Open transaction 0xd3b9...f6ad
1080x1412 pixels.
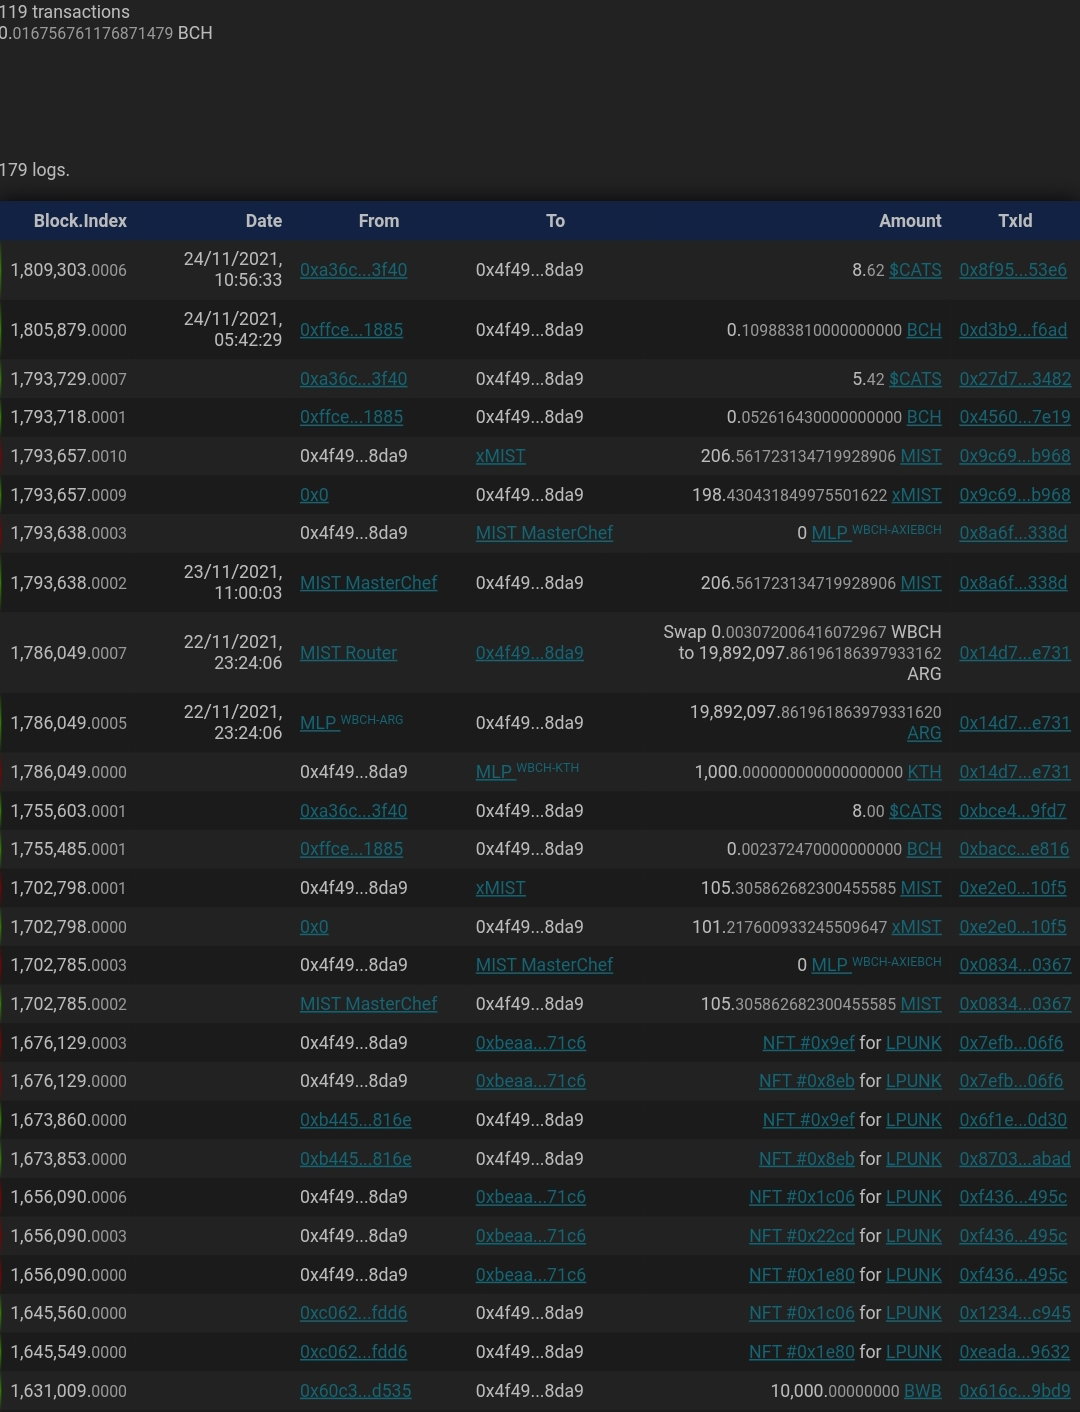(x=1013, y=330)
